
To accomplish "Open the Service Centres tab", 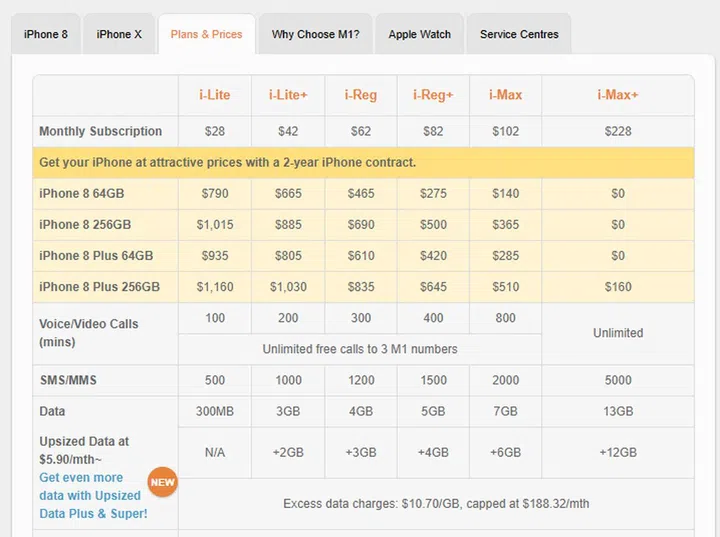I will 519,34.
